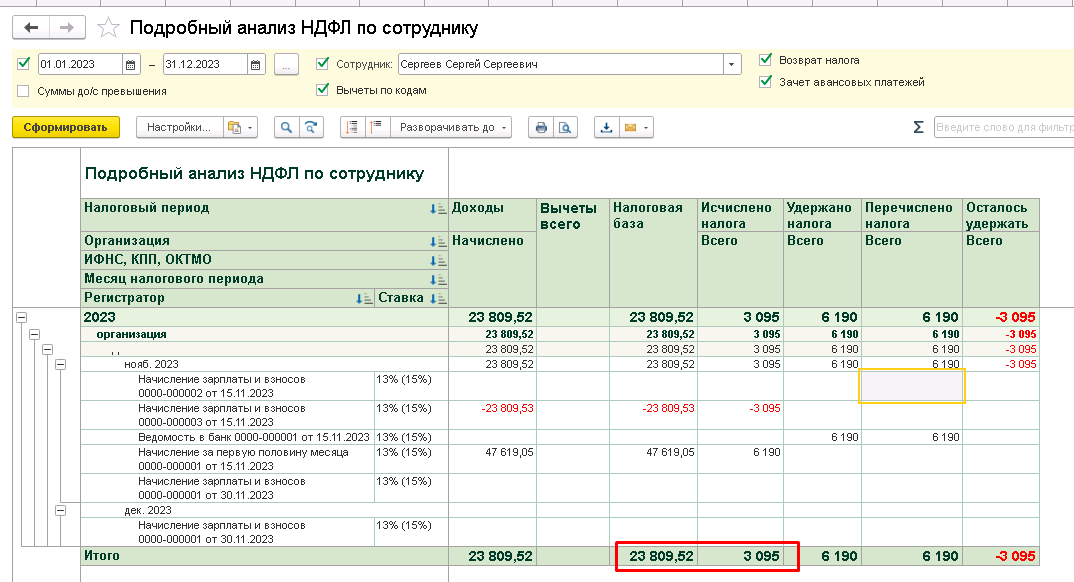Collapse the 2023 year group
Image resolution: width=1074 pixels, height=582 pixels.
pyautogui.click(x=22, y=318)
